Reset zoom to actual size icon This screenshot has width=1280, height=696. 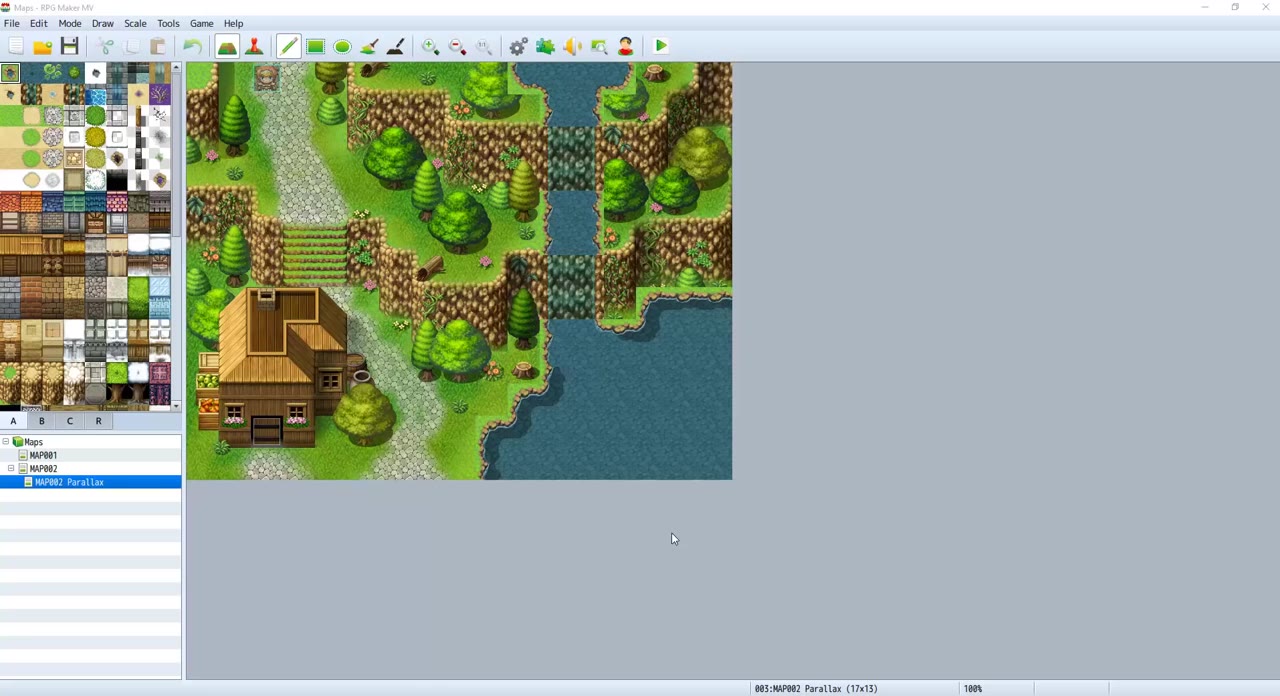[483, 46]
